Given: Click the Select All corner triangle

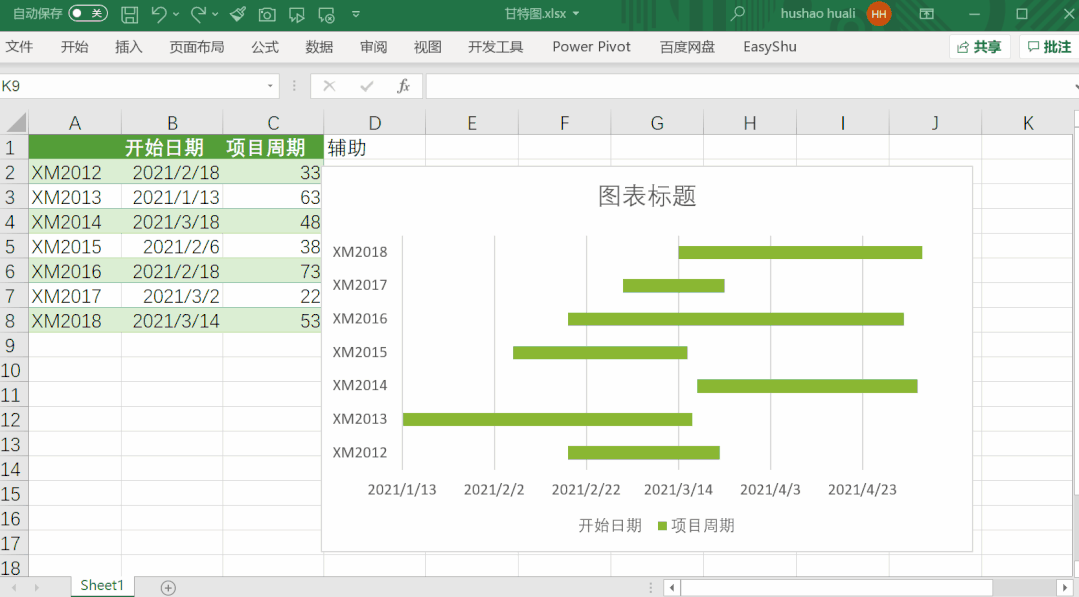Looking at the screenshot, I should click(x=15, y=122).
